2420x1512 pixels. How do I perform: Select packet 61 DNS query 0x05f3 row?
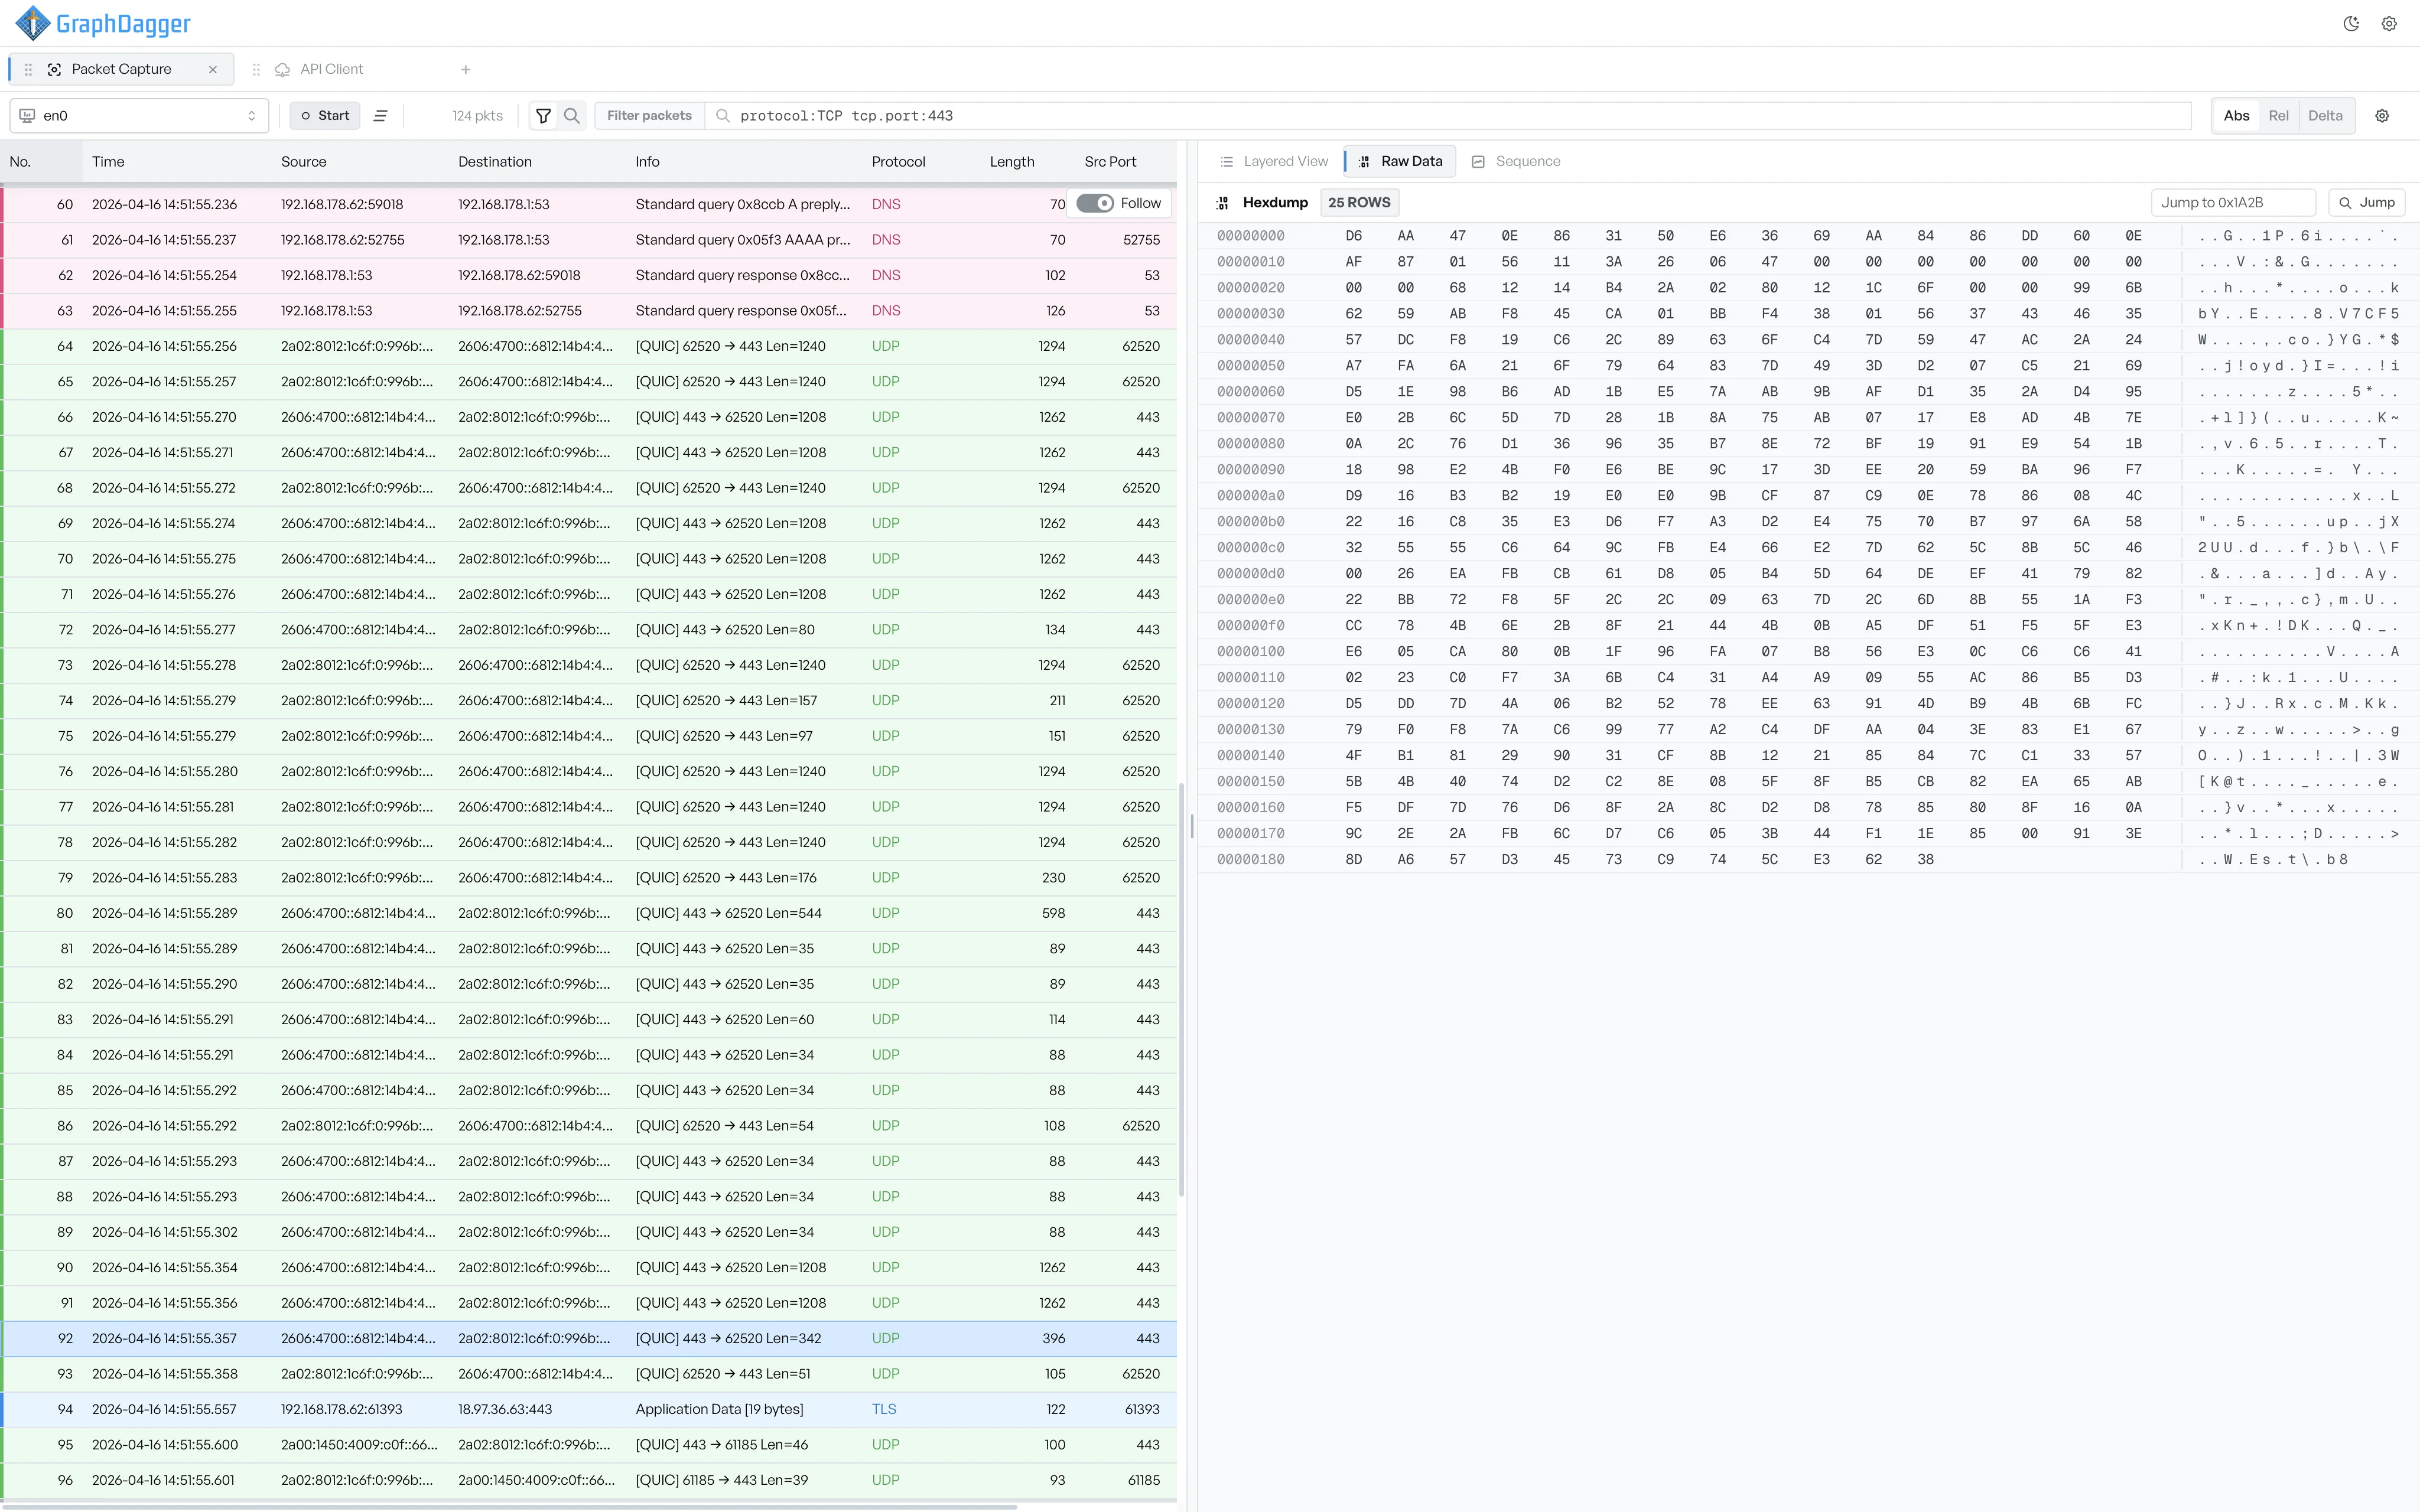pyautogui.click(x=588, y=240)
